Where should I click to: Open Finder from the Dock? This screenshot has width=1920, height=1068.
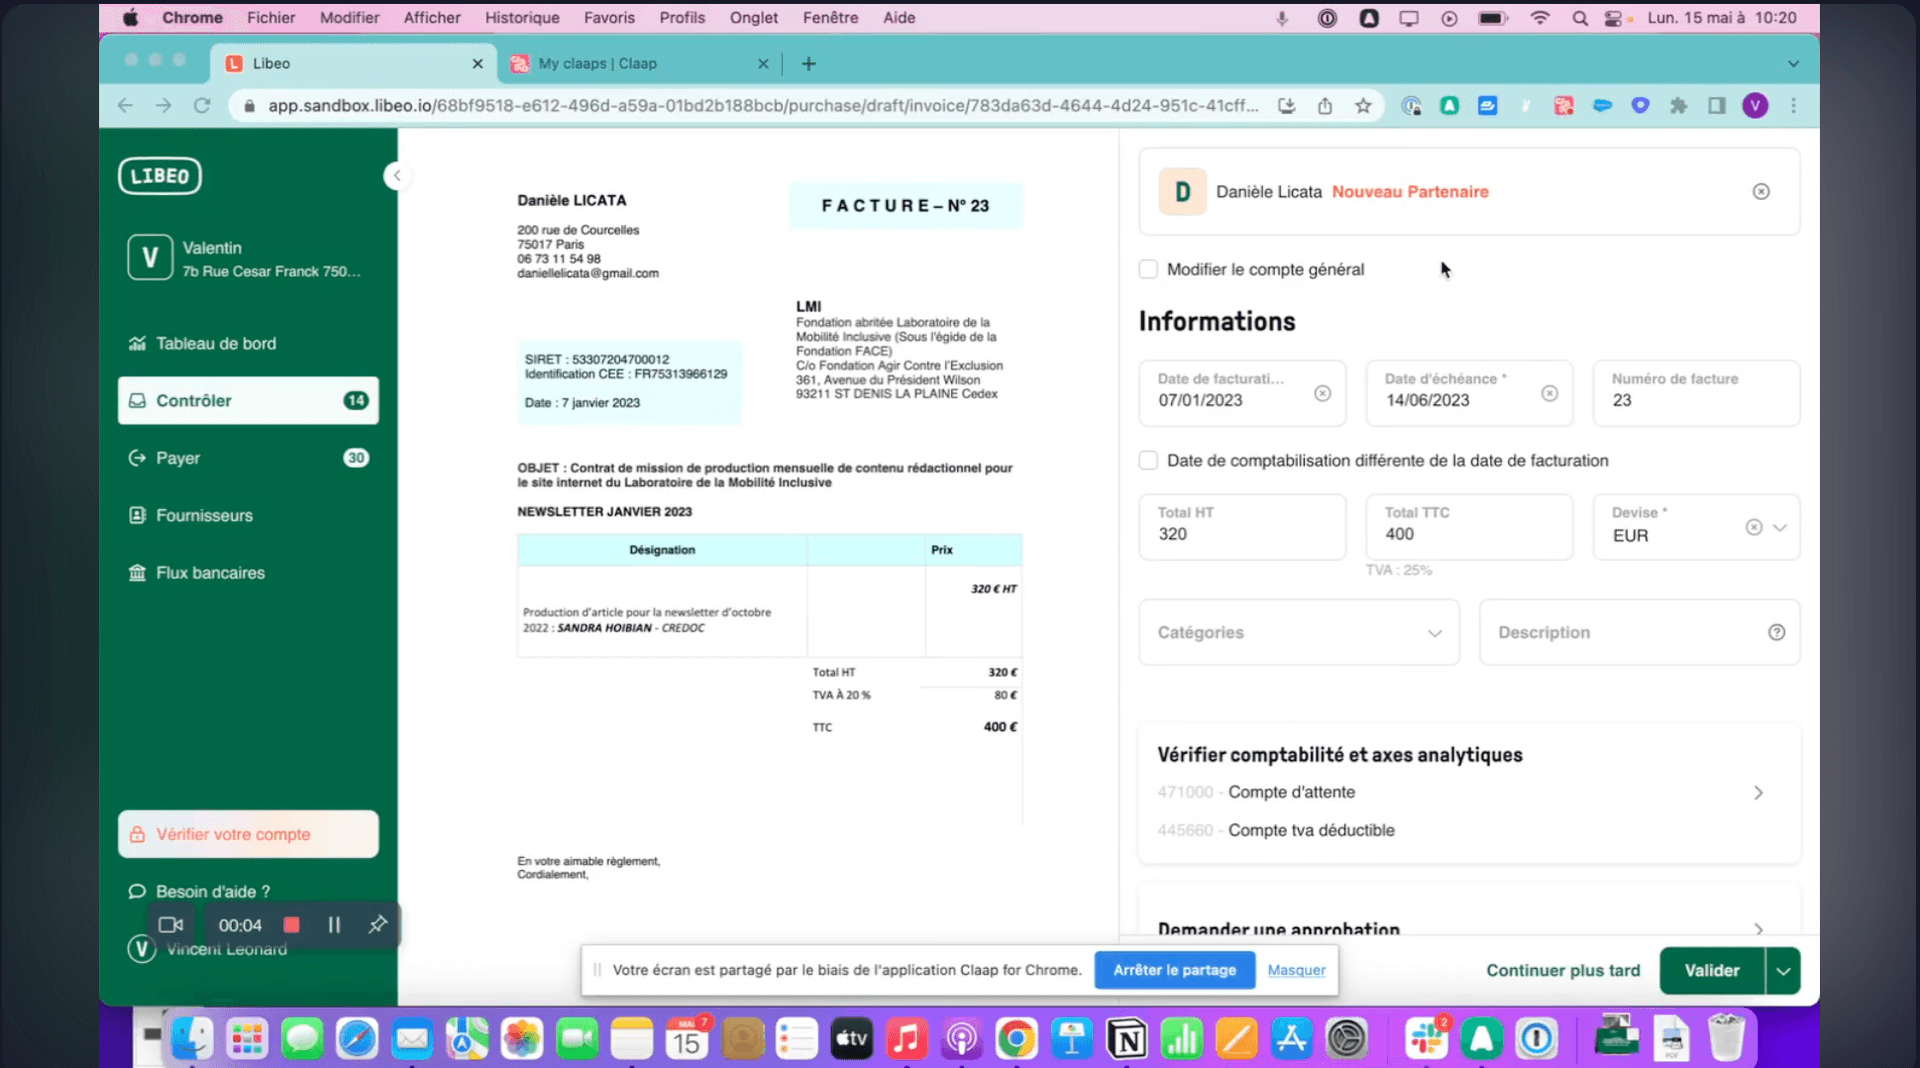pyautogui.click(x=192, y=1039)
